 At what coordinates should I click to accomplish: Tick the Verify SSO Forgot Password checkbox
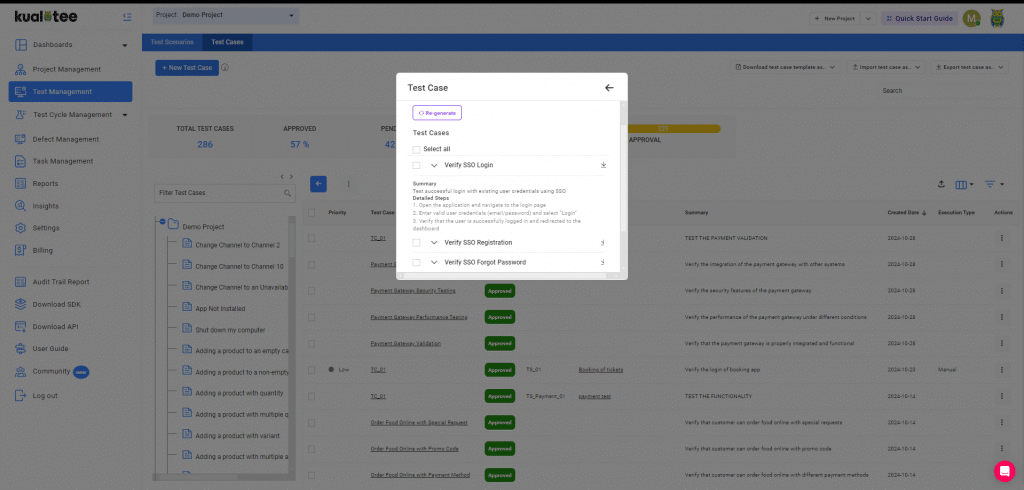point(416,262)
